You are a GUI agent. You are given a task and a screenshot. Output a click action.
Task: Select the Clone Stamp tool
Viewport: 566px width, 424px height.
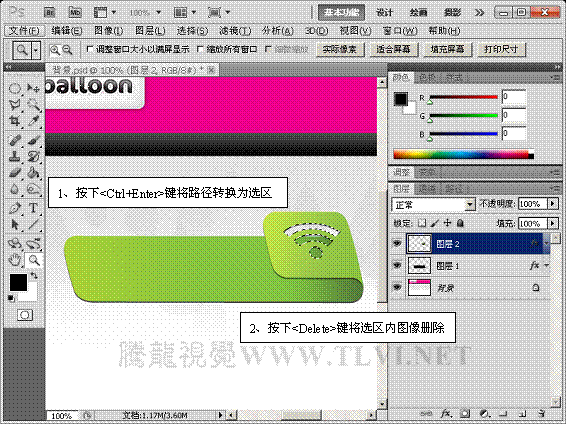point(14,156)
